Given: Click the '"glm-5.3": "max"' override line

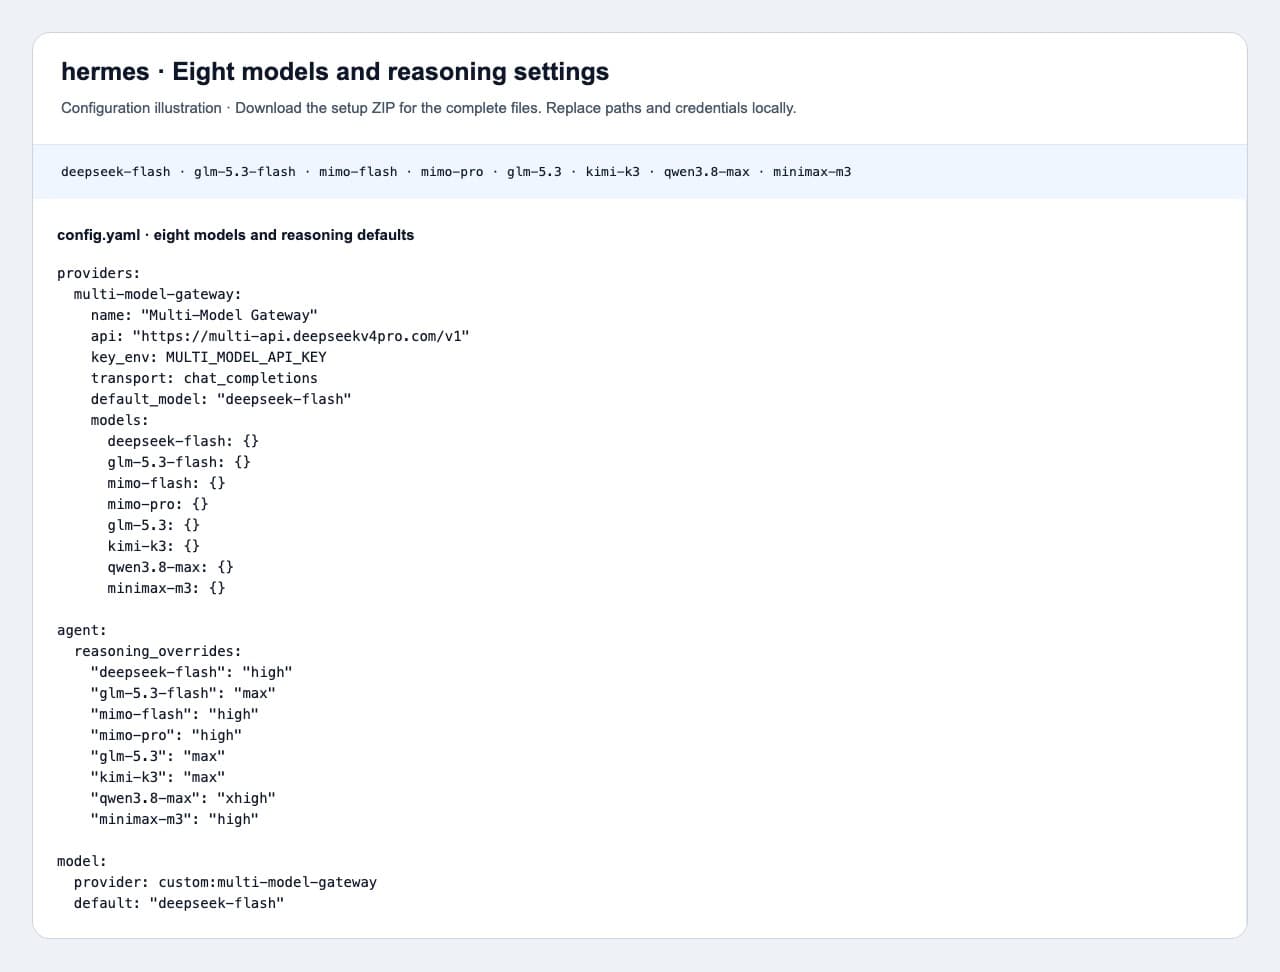Looking at the screenshot, I should click(158, 756).
